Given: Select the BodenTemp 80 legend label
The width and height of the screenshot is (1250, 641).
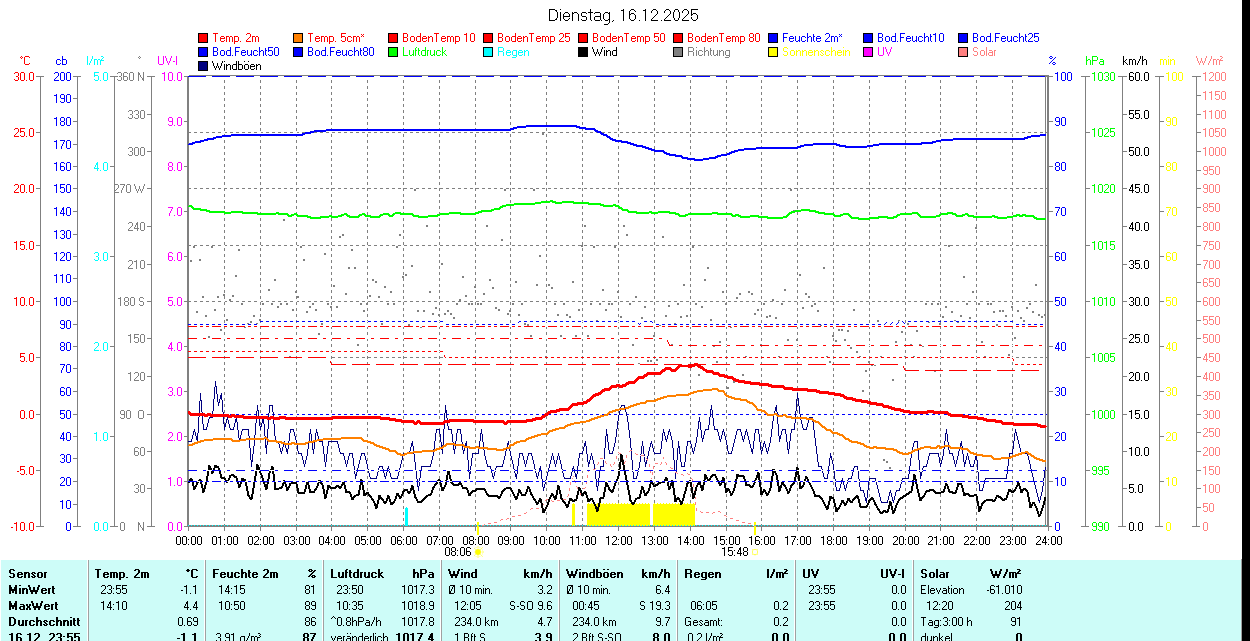Looking at the screenshot, I should (x=724, y=38).
